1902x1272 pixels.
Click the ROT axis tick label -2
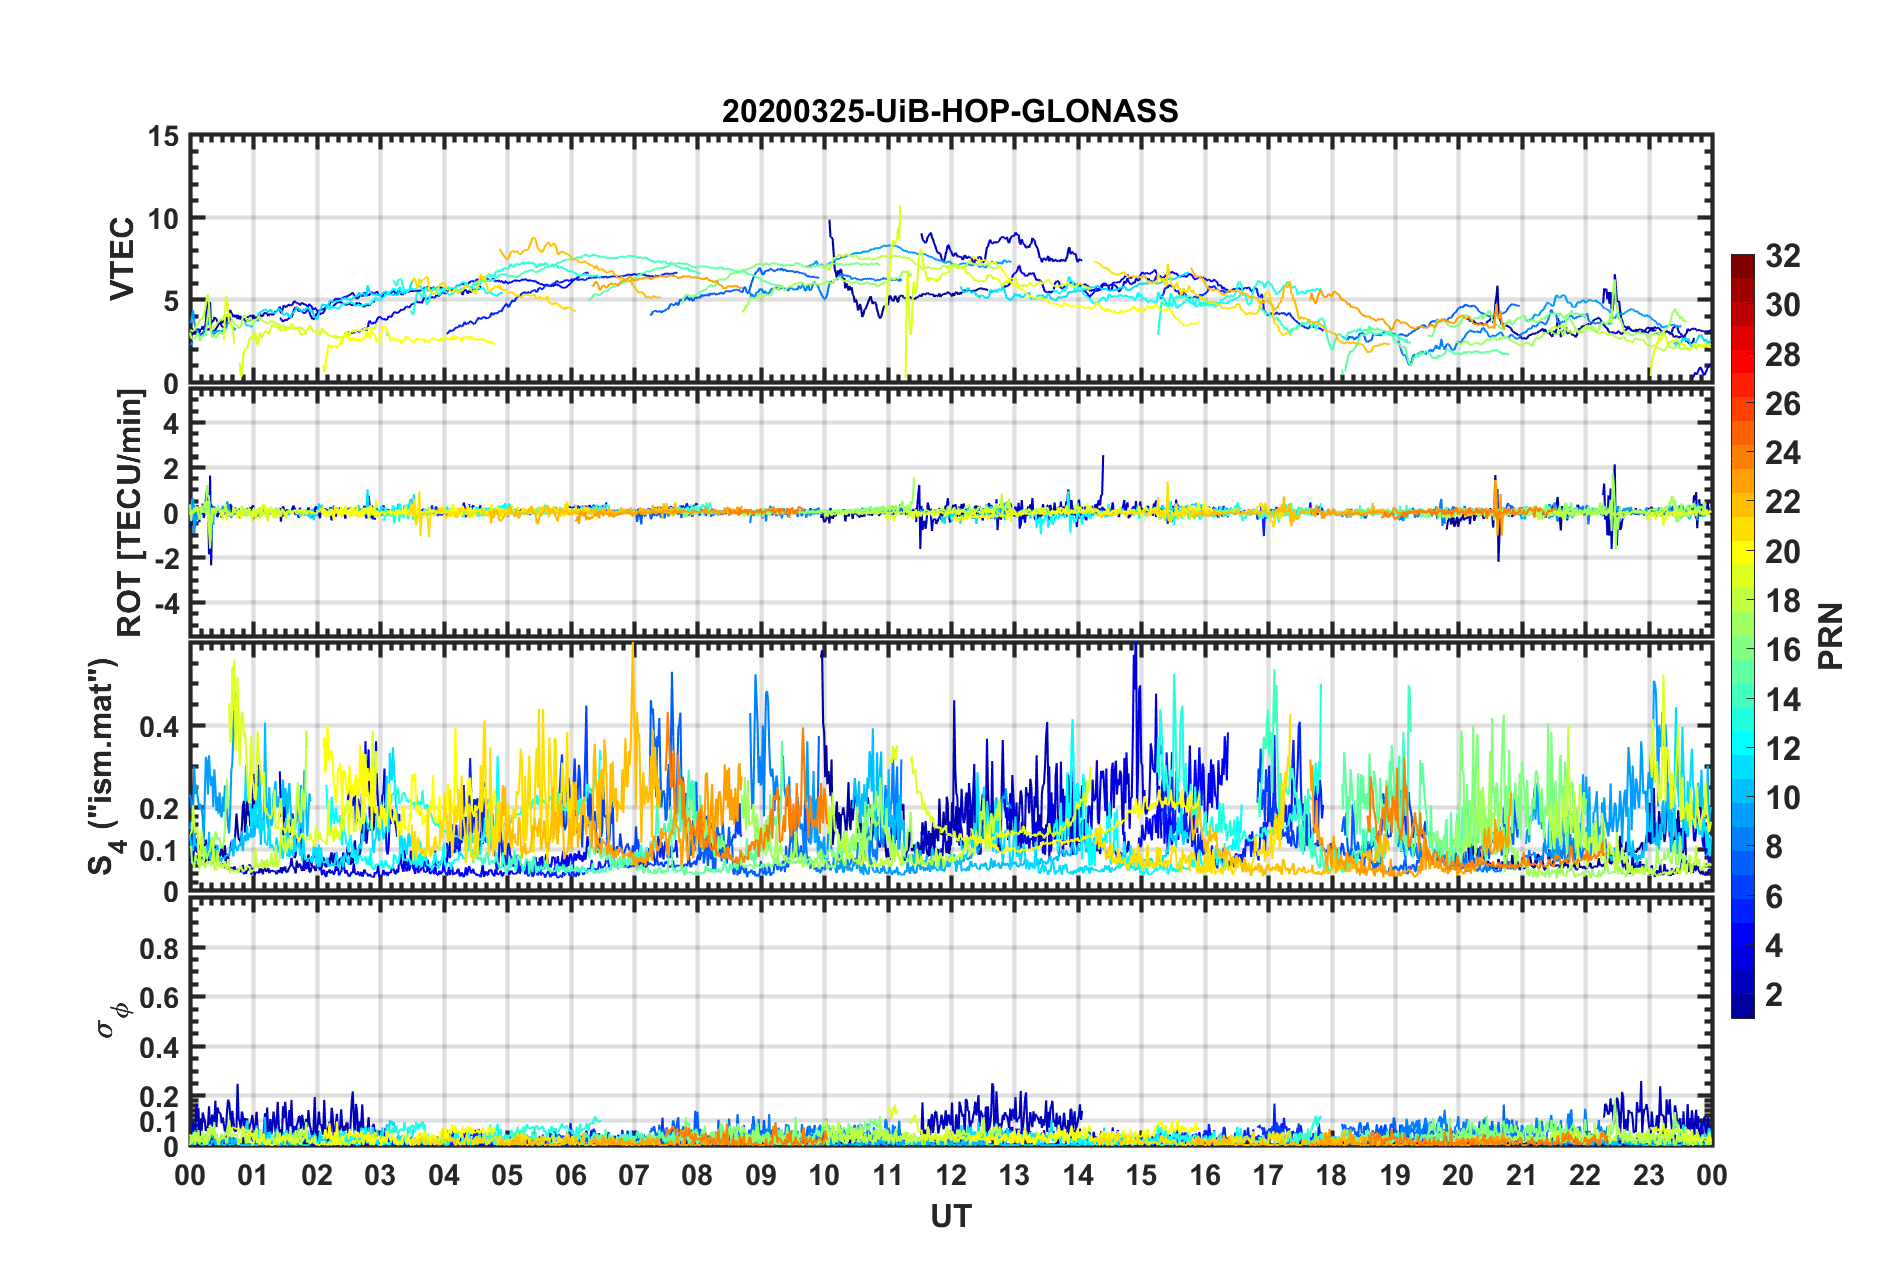click(167, 559)
